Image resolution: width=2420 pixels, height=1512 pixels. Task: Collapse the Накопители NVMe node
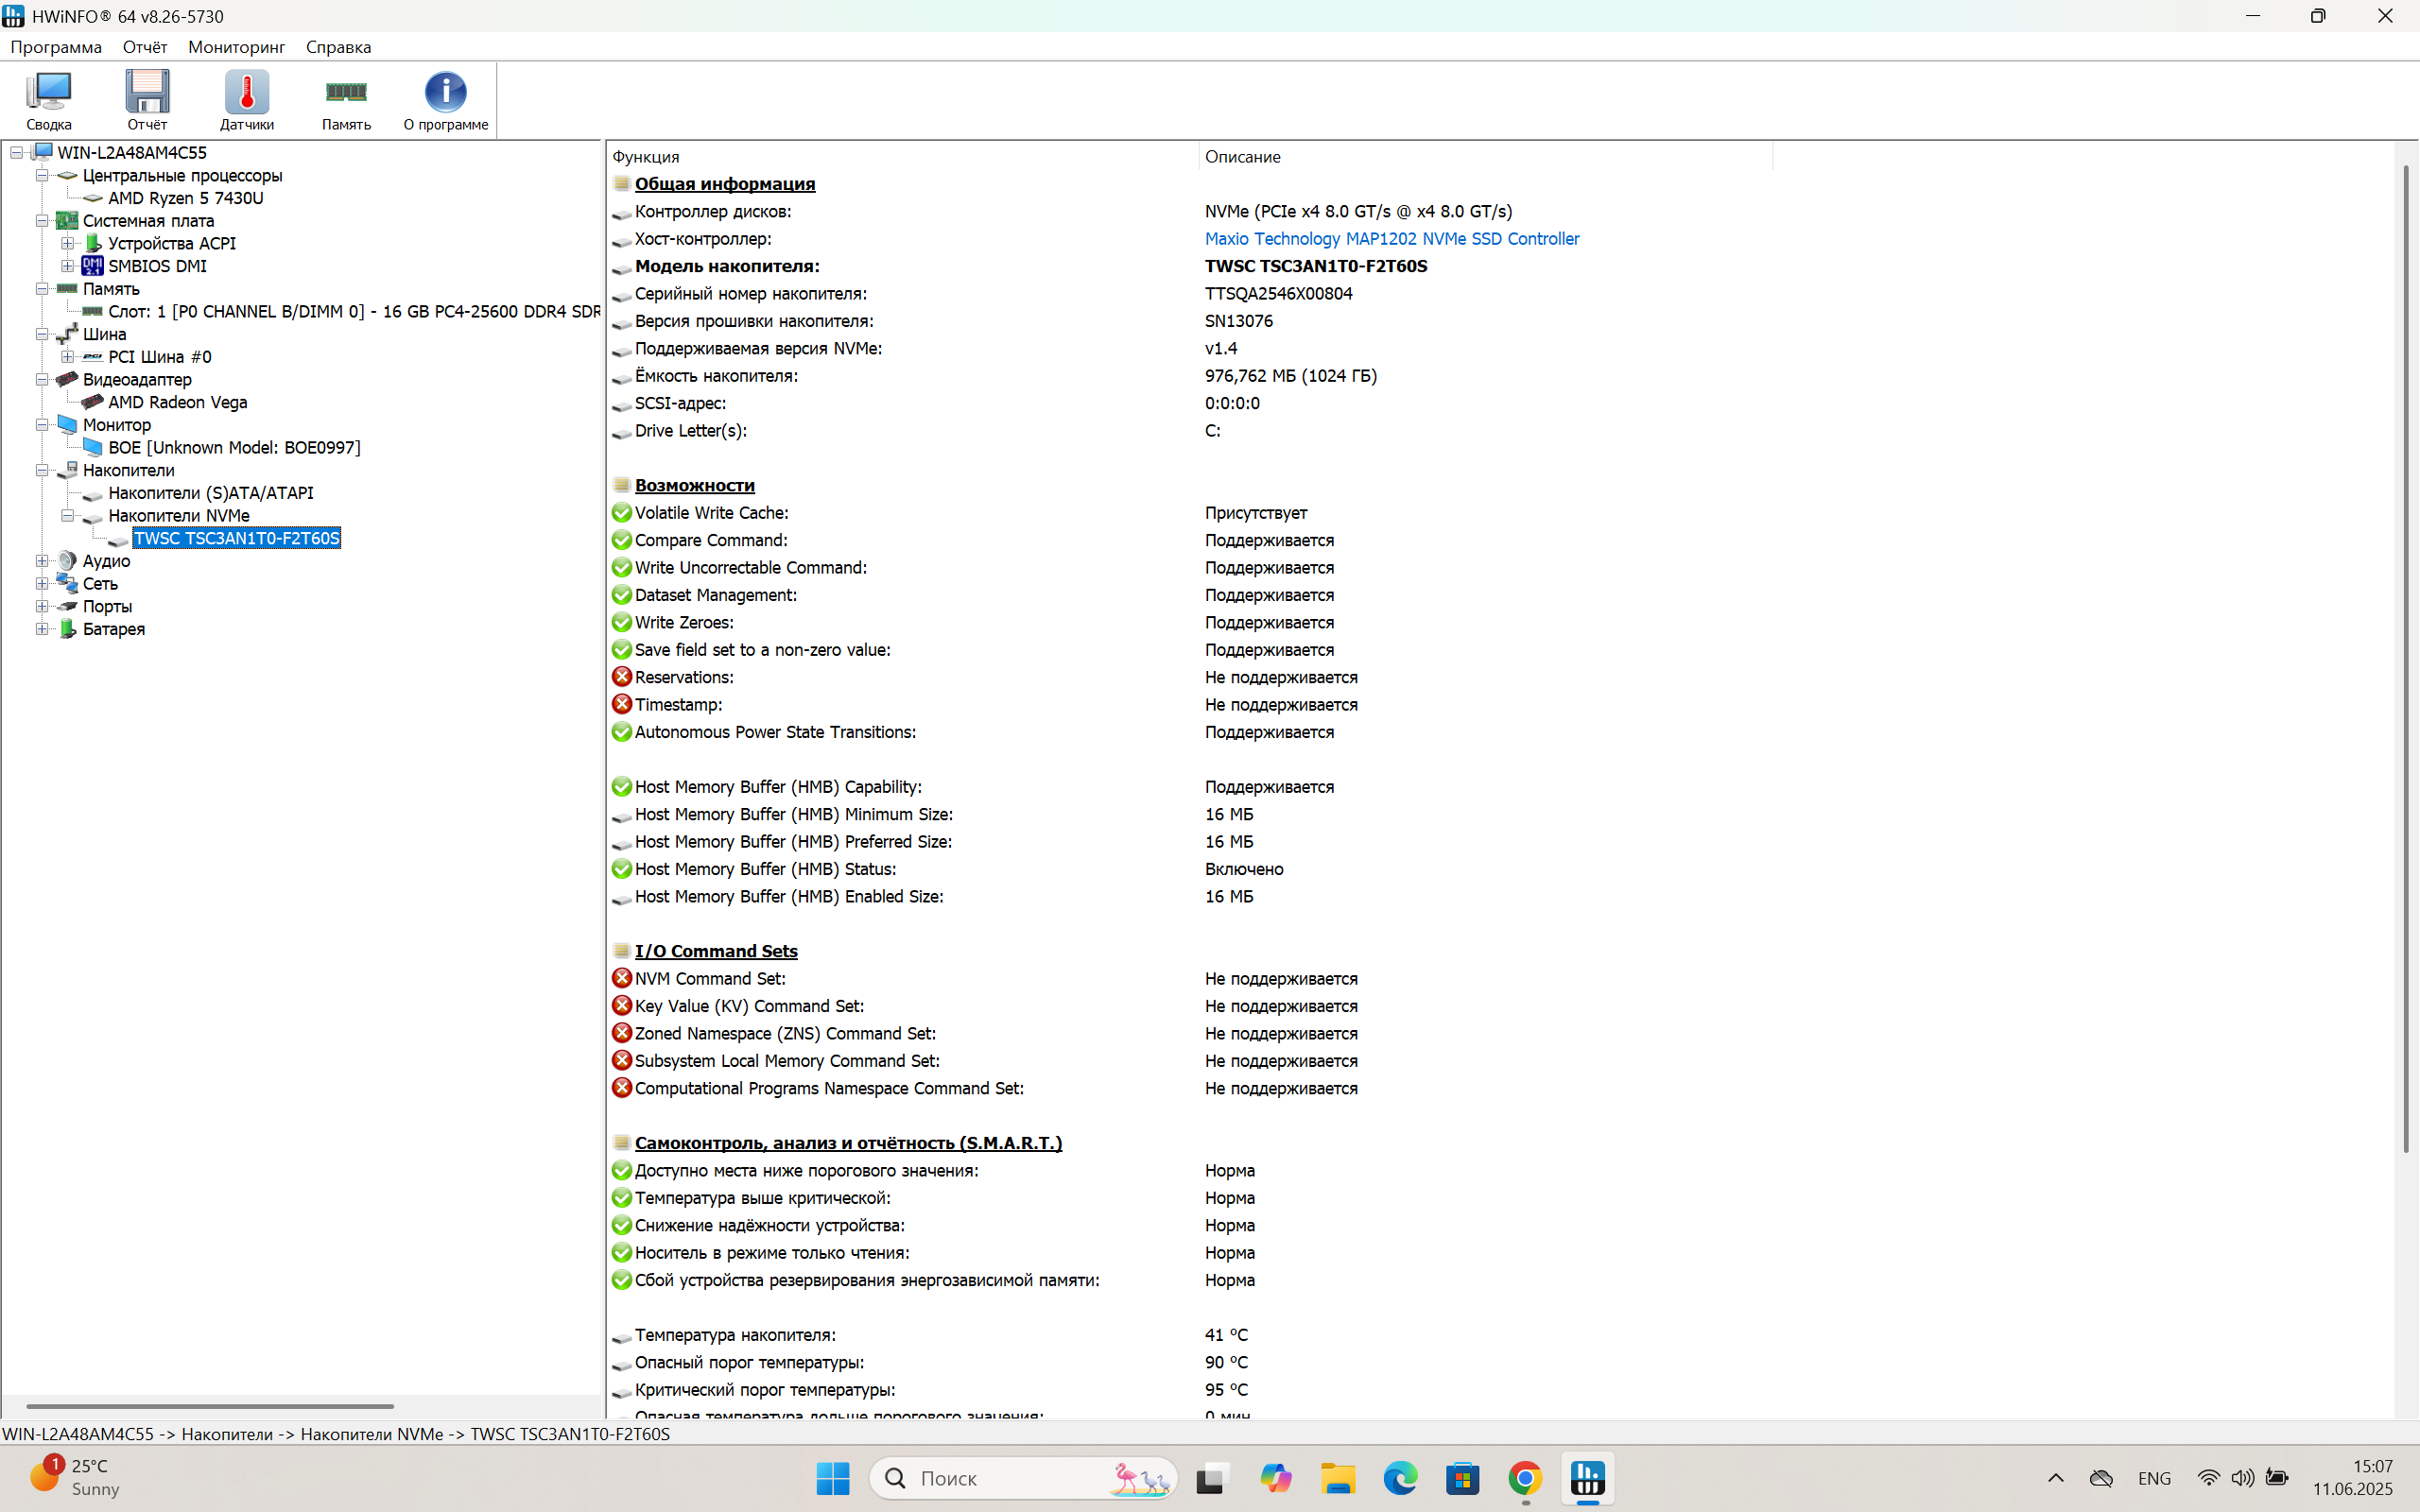click(x=67, y=516)
